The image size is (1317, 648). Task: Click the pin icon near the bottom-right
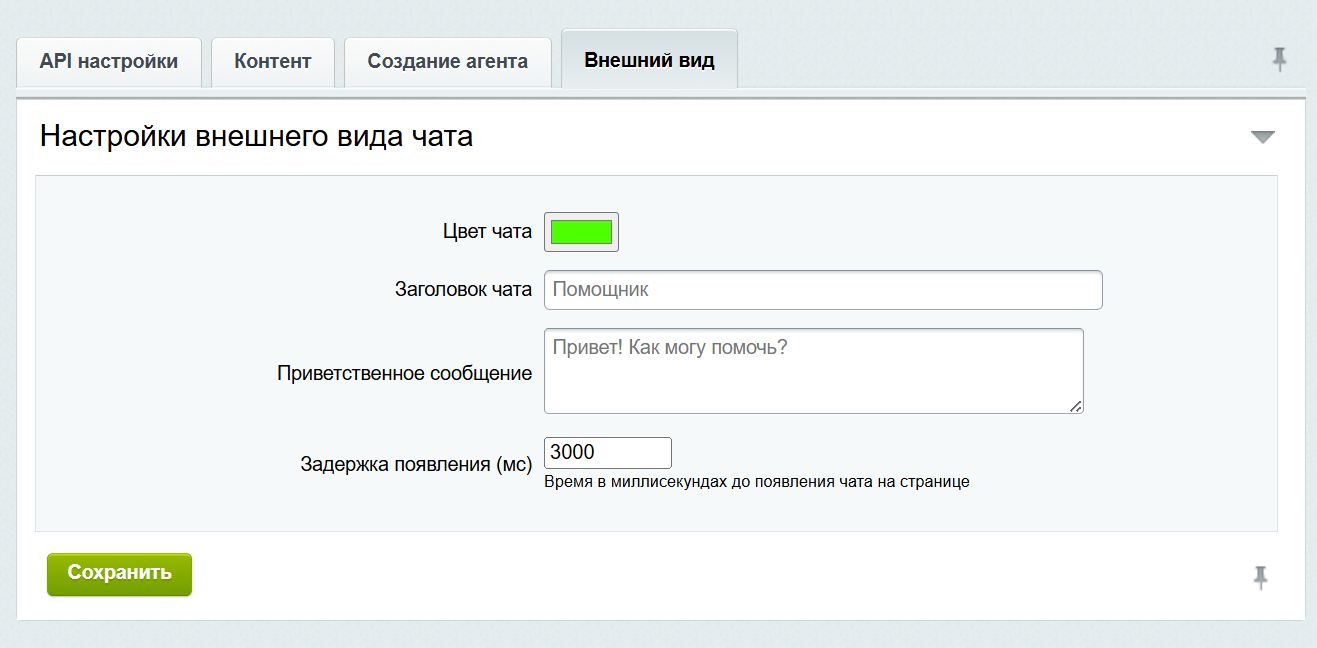point(1261,577)
